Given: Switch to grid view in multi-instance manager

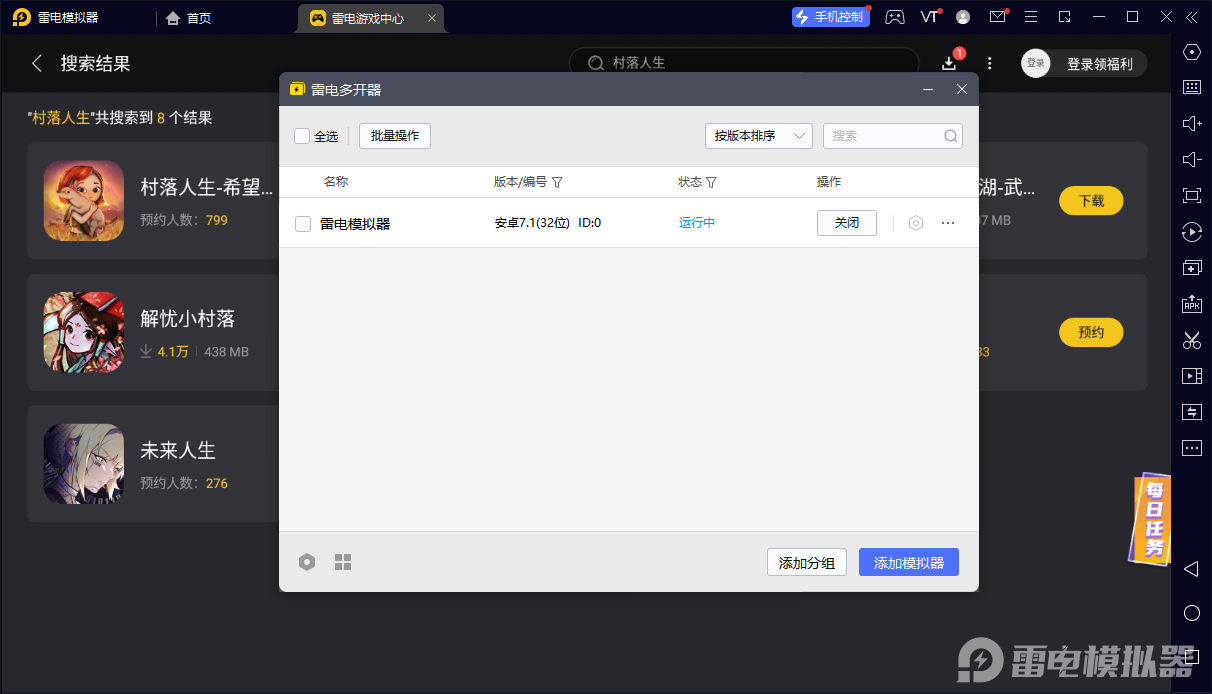Looking at the screenshot, I should coord(343,562).
